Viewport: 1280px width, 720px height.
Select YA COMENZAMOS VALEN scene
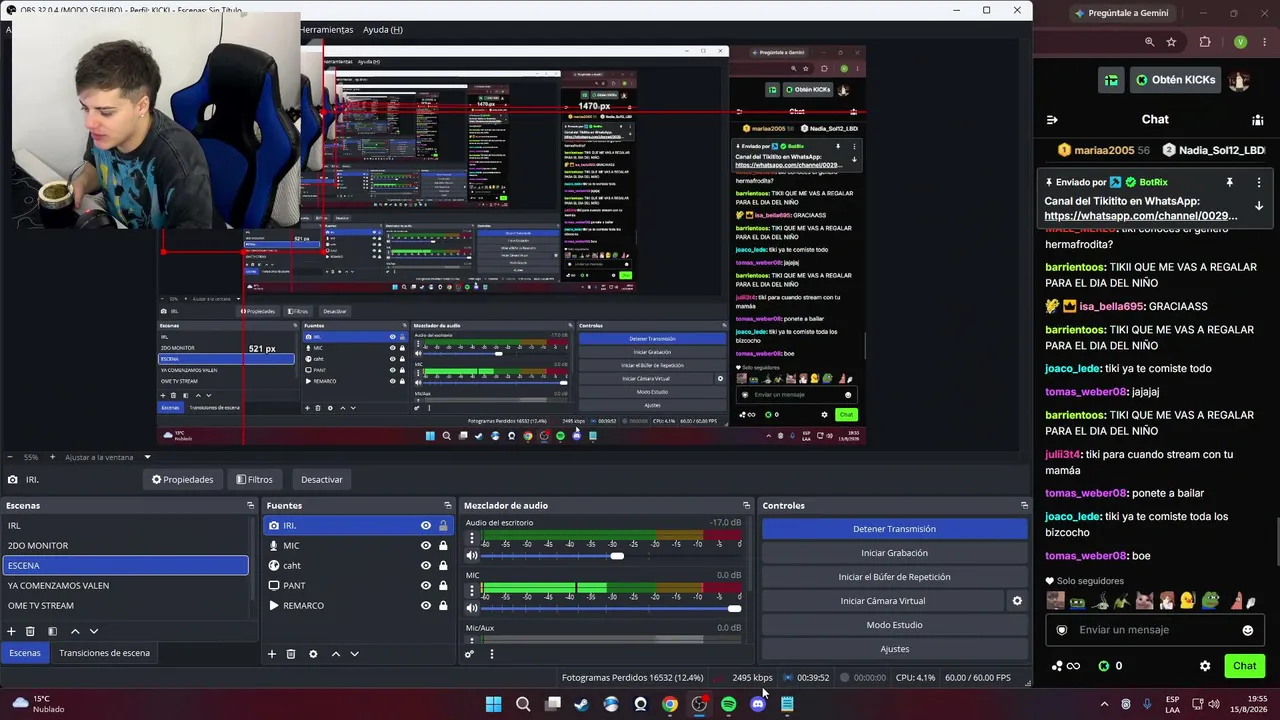point(125,586)
